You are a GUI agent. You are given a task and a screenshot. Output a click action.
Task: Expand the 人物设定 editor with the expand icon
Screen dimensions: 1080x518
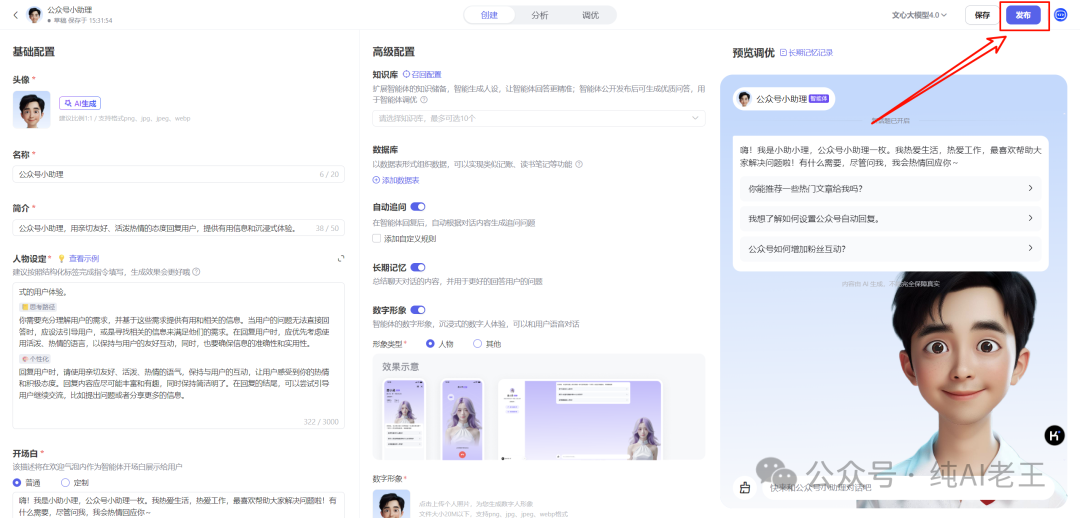[x=341, y=258]
